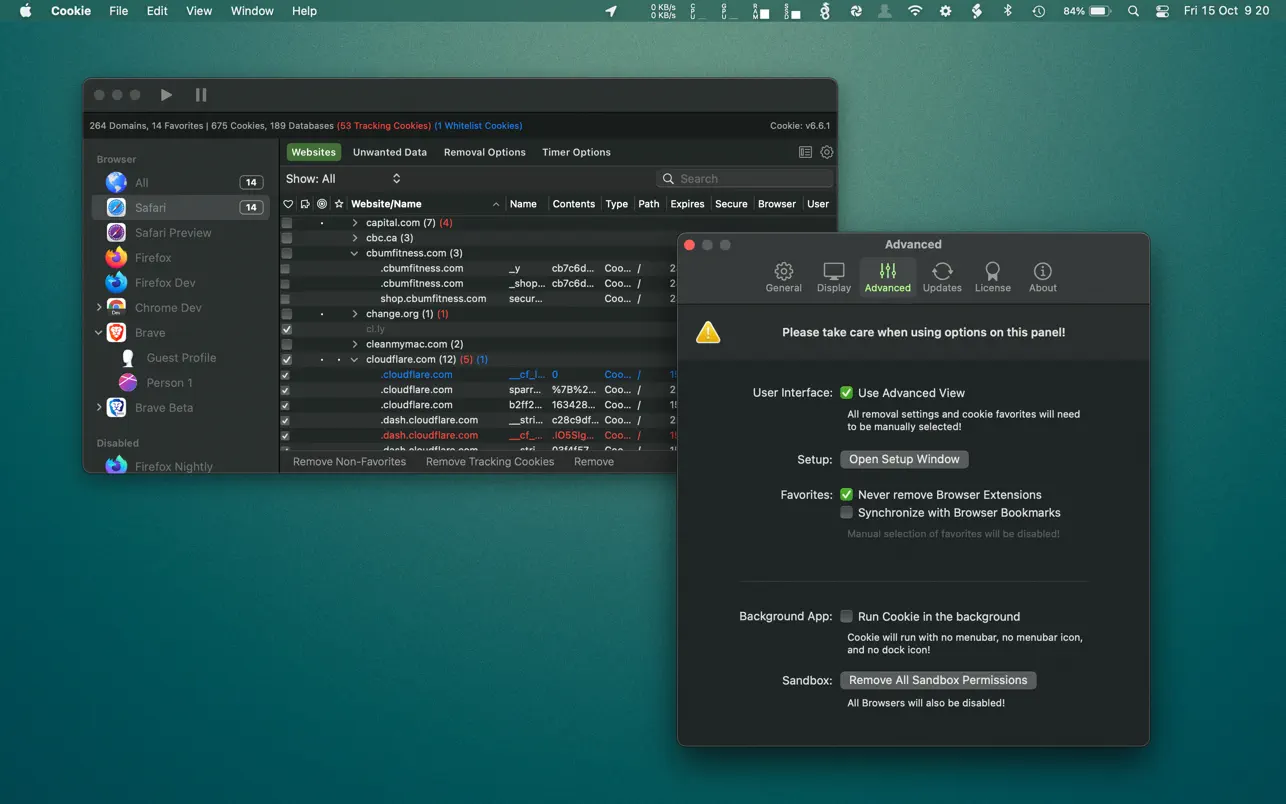The width and height of the screenshot is (1286, 804).
Task: Enable Run Cookie in the background
Action: click(847, 617)
